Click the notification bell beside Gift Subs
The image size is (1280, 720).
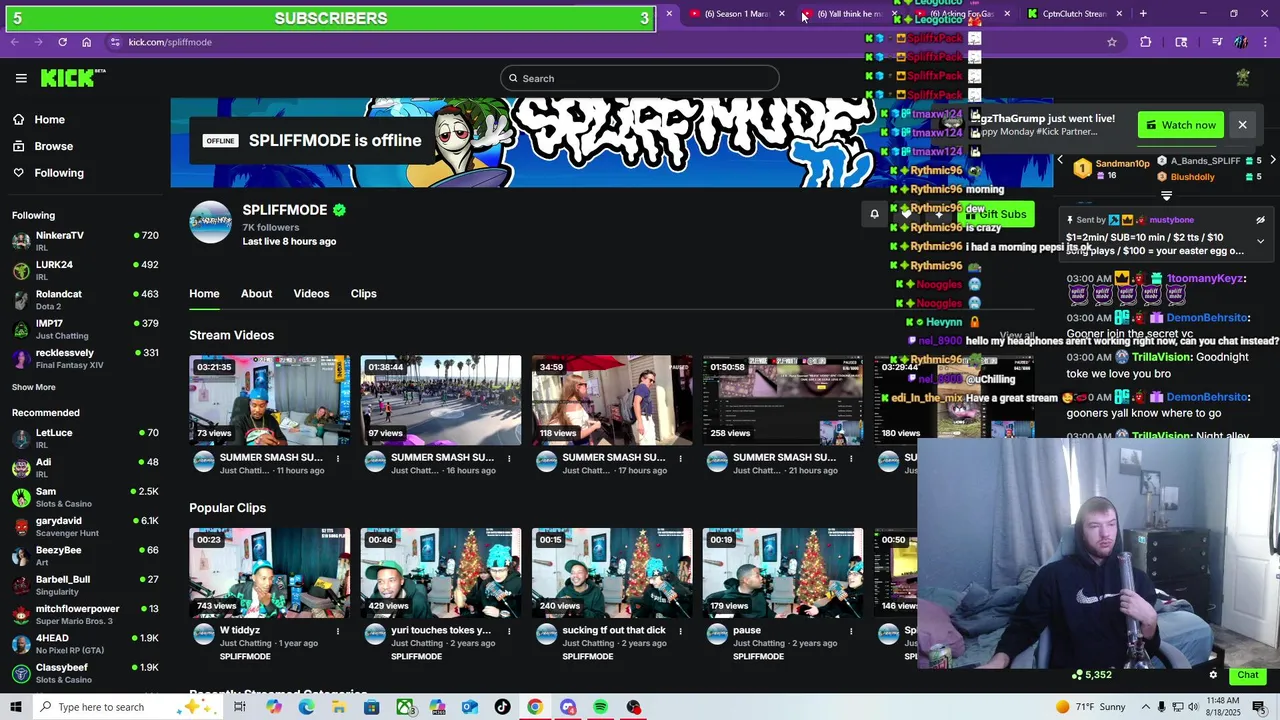pyautogui.click(x=874, y=214)
